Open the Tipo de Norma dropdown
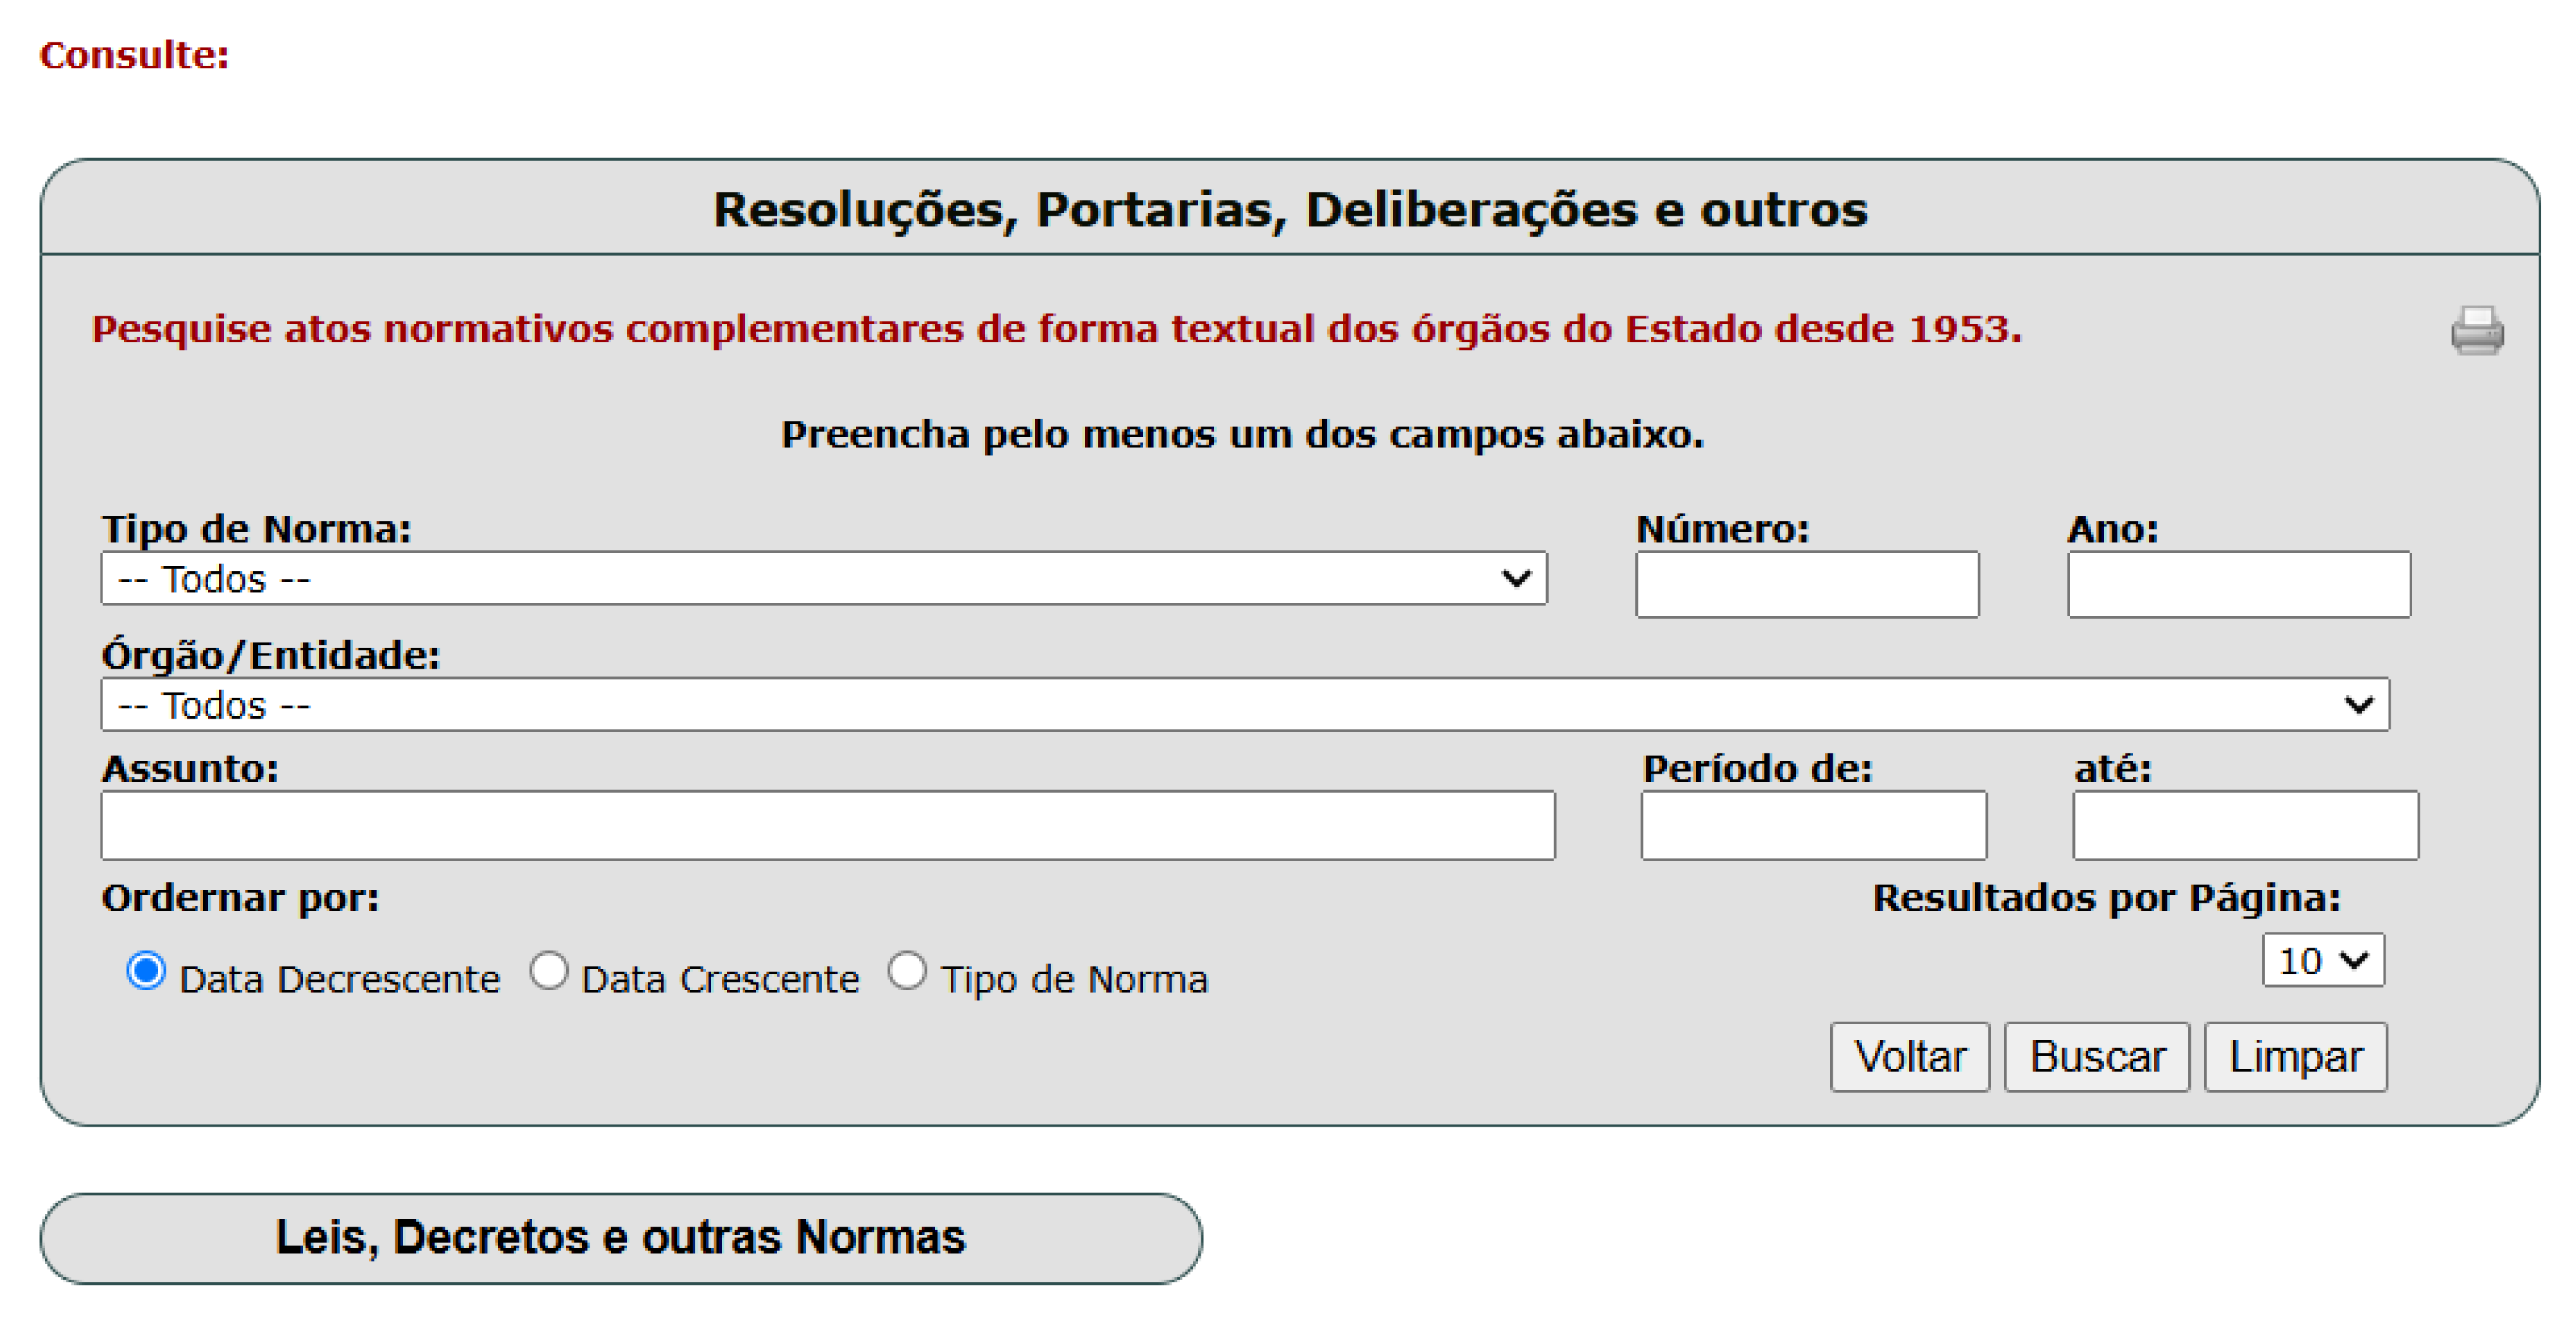The height and width of the screenshot is (1343, 2576). (823, 579)
